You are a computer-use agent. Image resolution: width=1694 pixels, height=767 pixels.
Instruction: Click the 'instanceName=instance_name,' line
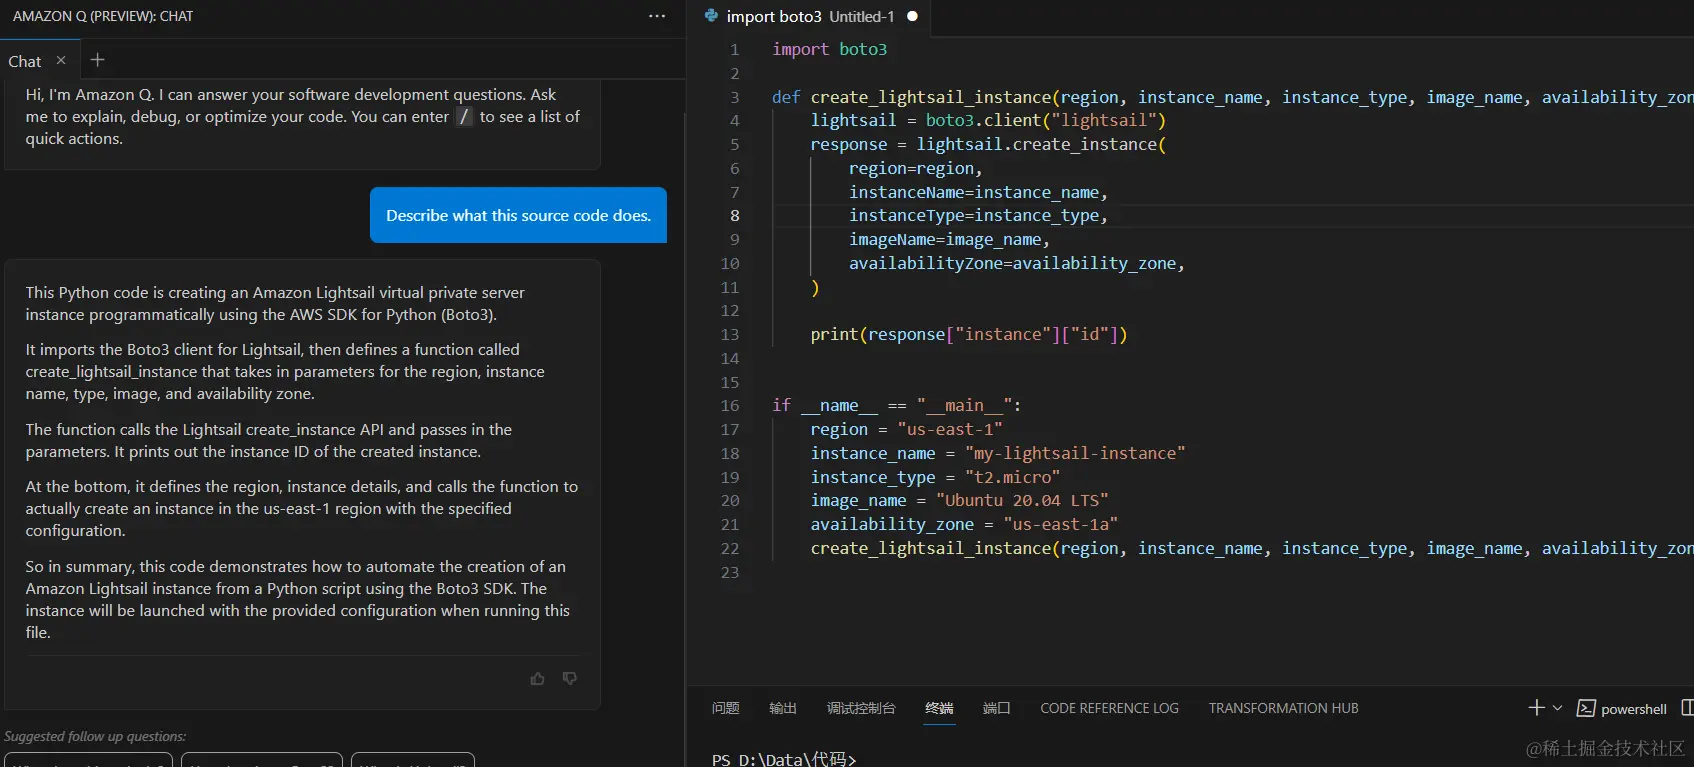point(978,192)
